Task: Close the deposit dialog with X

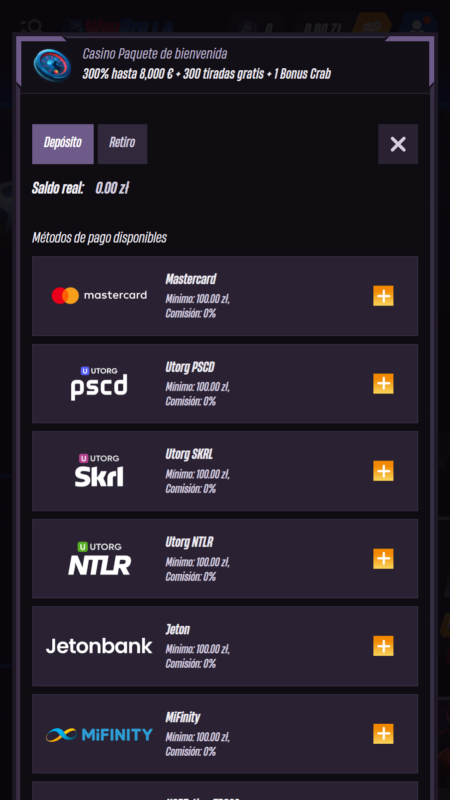Action: click(398, 144)
